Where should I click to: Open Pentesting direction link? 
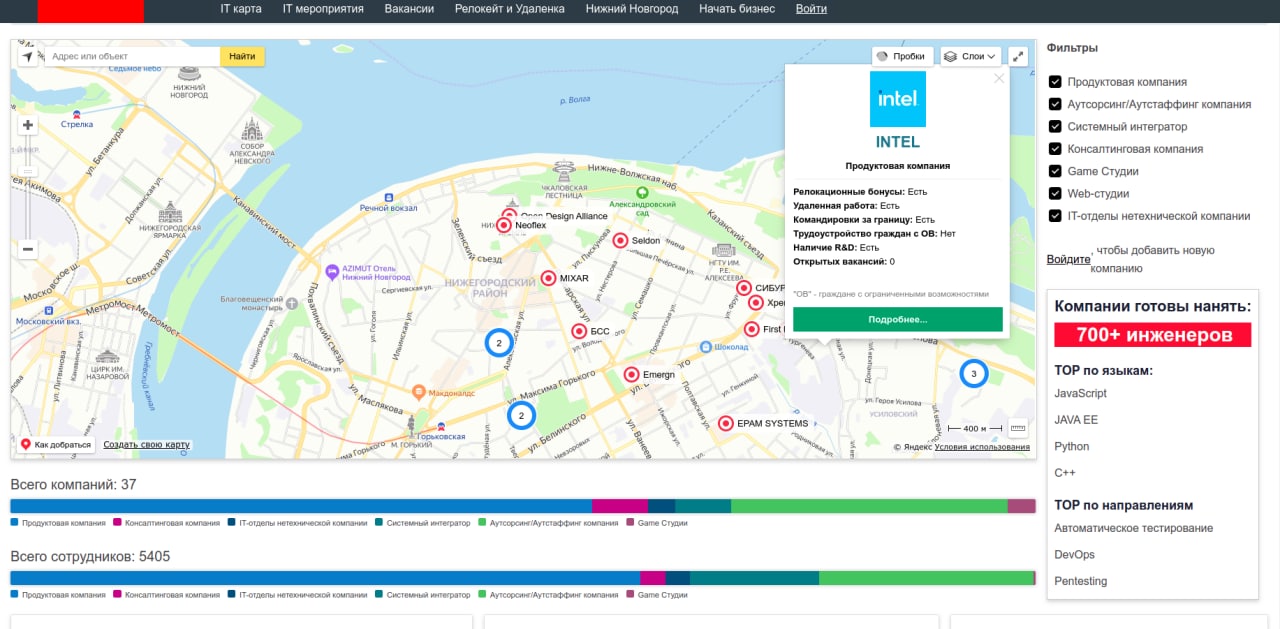pyautogui.click(x=1081, y=581)
